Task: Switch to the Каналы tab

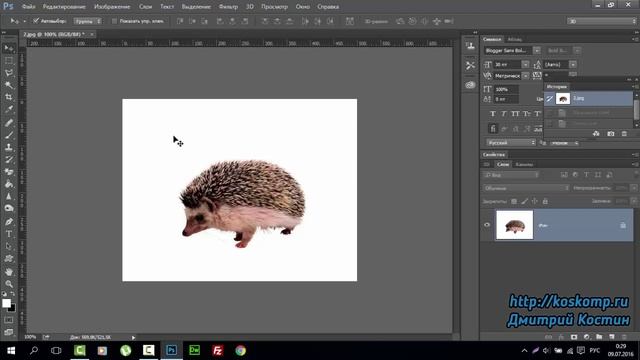Action: point(524,164)
